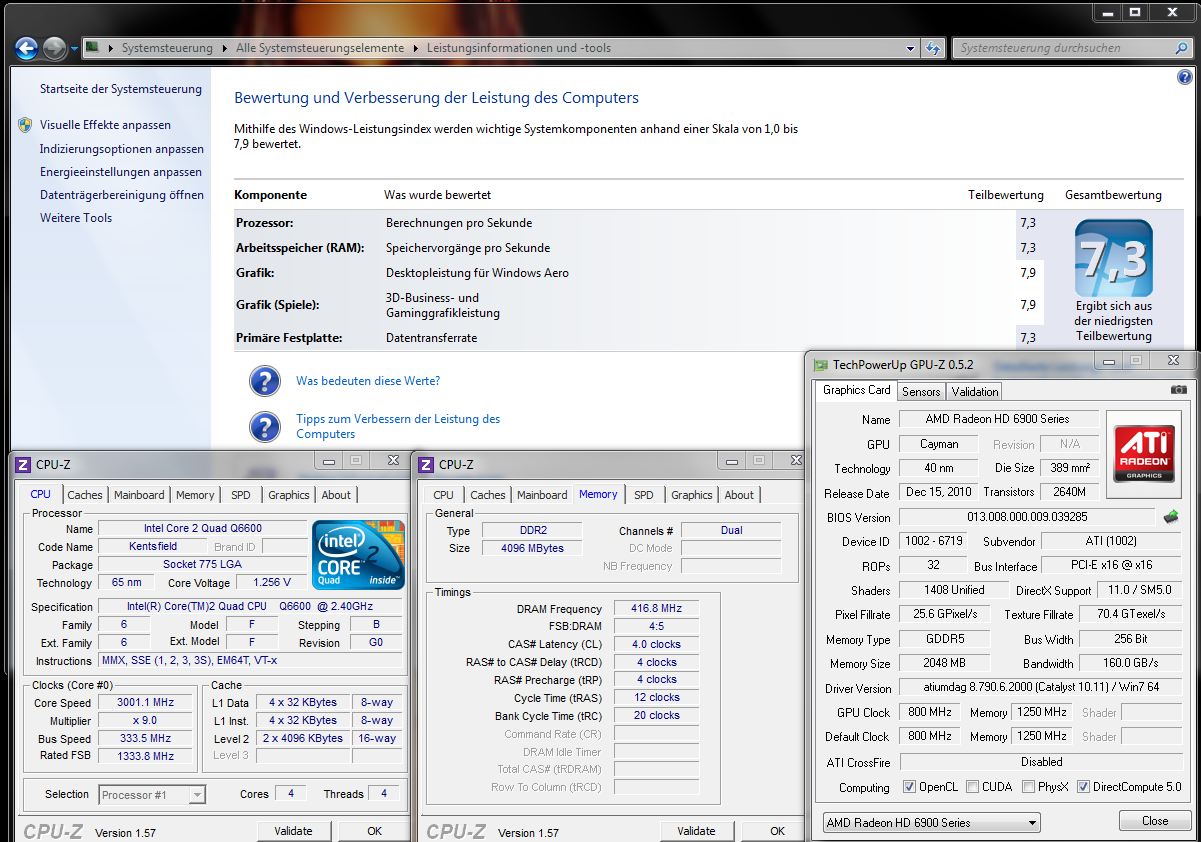This screenshot has height=842, width=1201.
Task: Enable the PhysX checkbox
Action: [1028, 787]
